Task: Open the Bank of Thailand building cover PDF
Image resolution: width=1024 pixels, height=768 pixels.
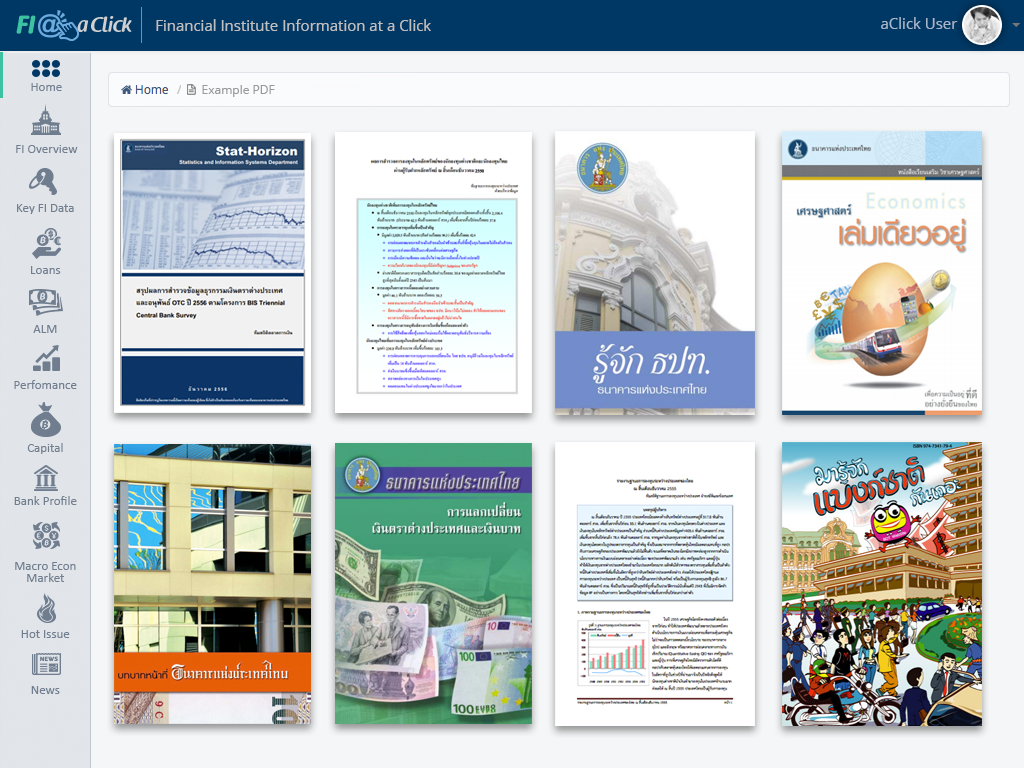Action: pos(654,273)
